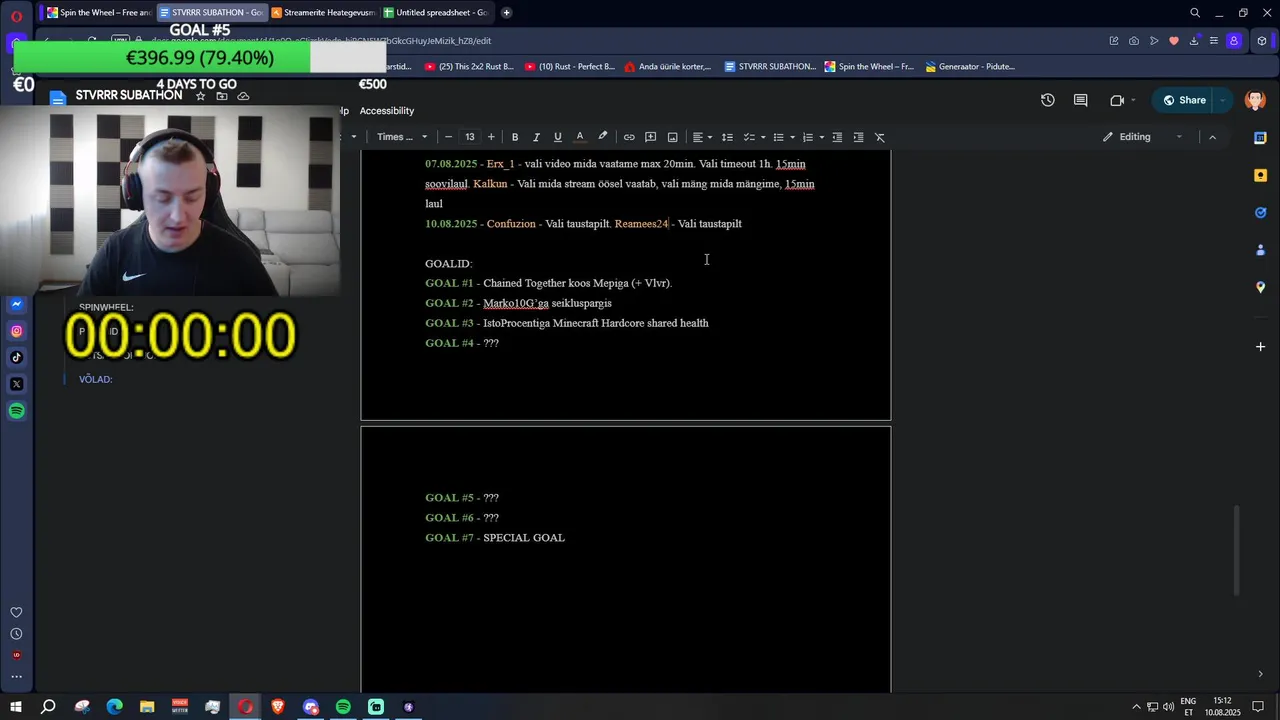Open TikTok in the Opera sidebar
This screenshot has width=1280, height=720.
click(x=16, y=357)
